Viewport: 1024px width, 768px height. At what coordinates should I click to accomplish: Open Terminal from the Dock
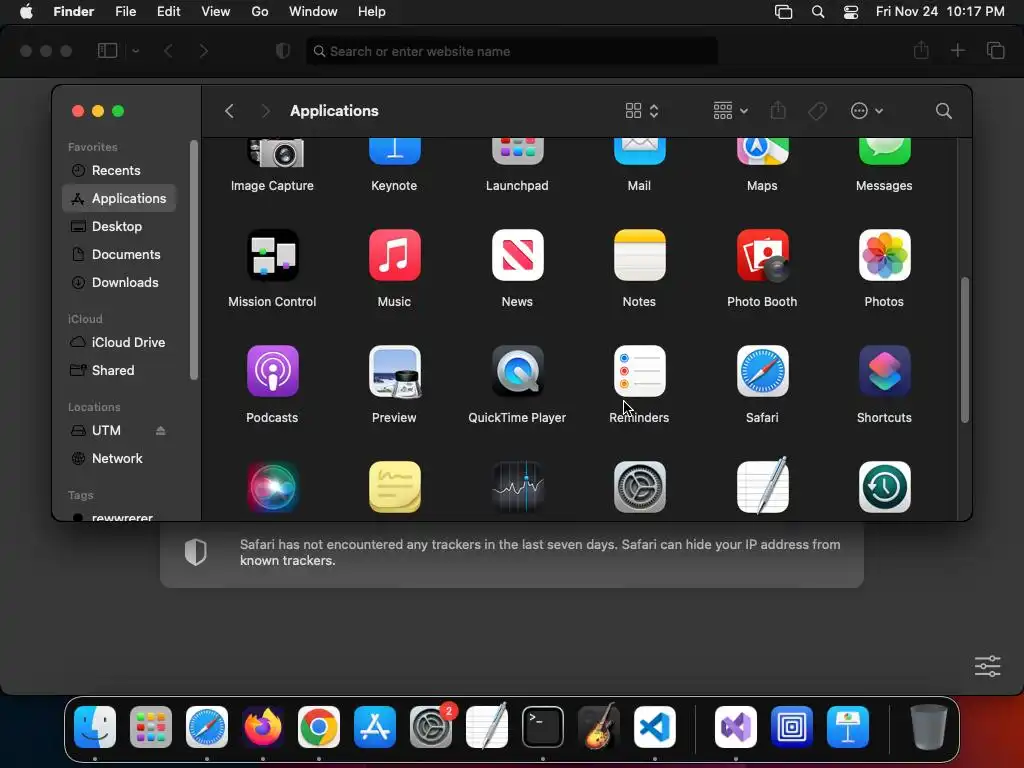pyautogui.click(x=543, y=727)
